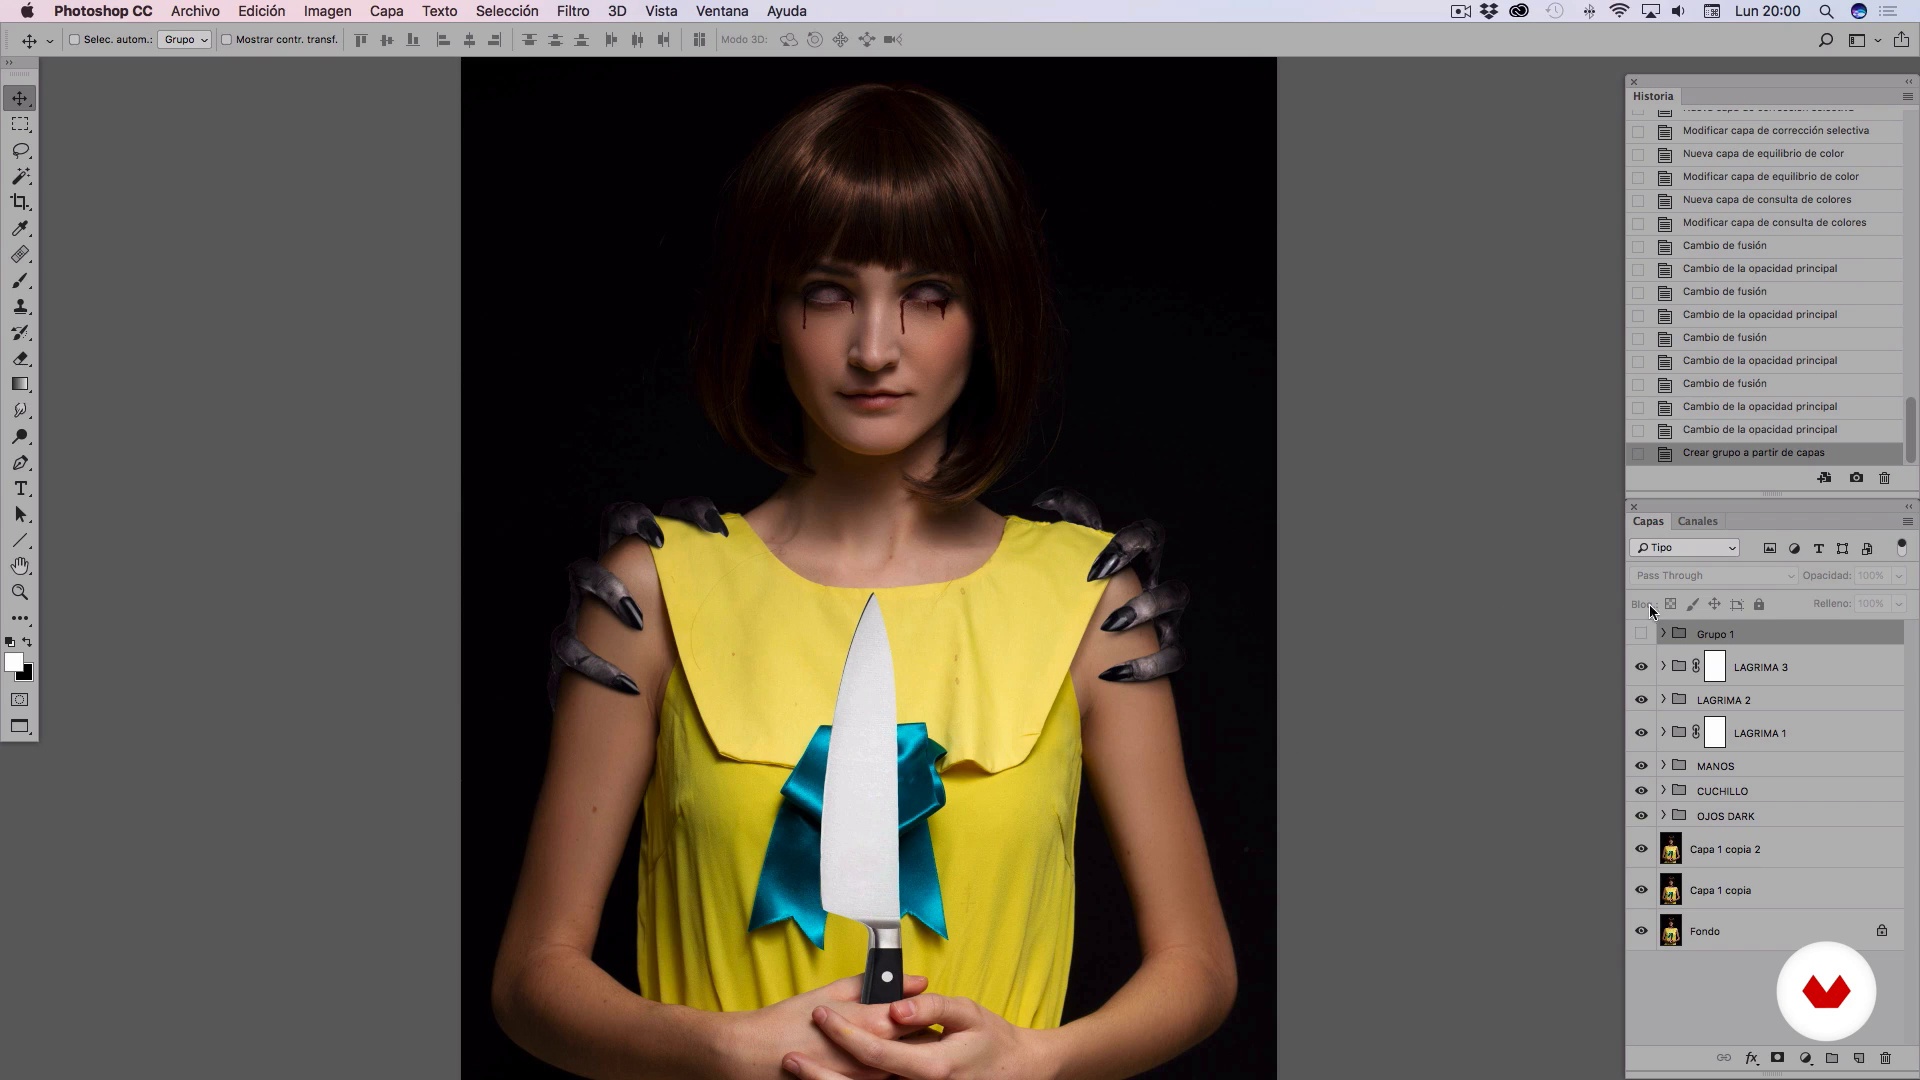This screenshot has width=1920, height=1080.
Task: Select the Hand tool
Action: 20,566
